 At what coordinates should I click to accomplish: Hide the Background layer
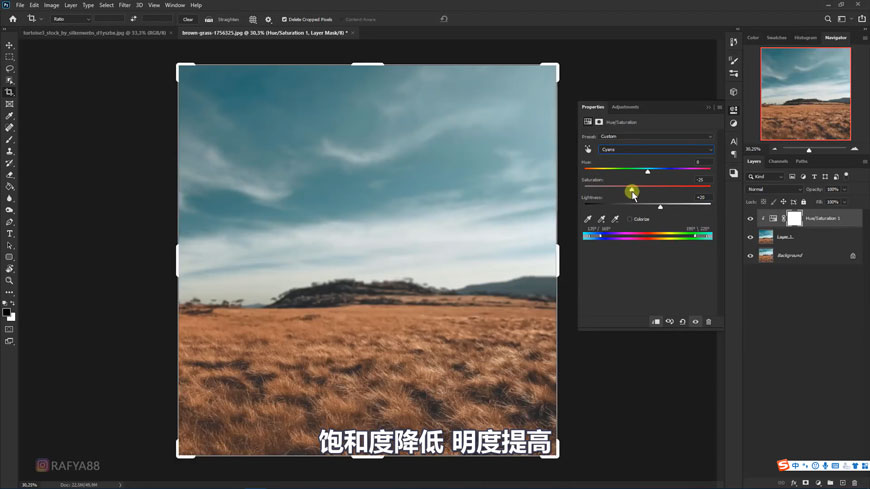click(750, 256)
